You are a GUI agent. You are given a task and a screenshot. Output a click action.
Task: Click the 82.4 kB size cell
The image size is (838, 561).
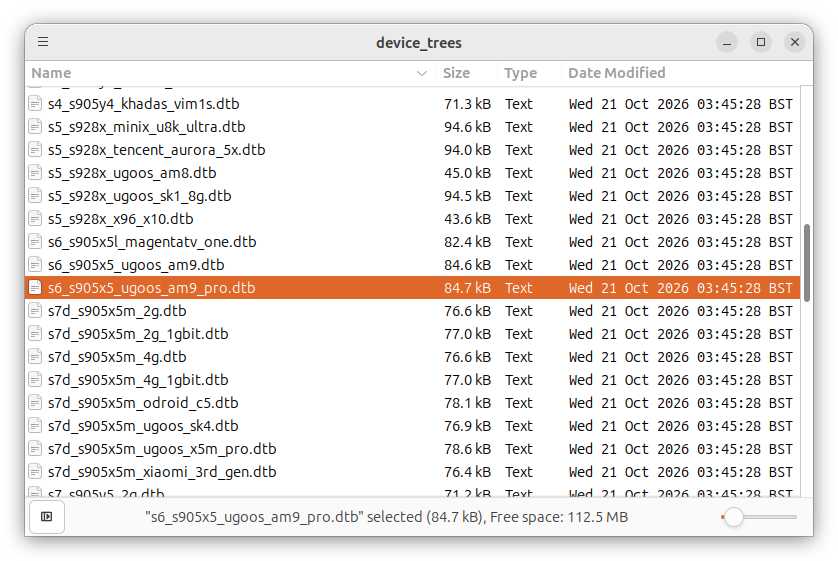(x=467, y=241)
